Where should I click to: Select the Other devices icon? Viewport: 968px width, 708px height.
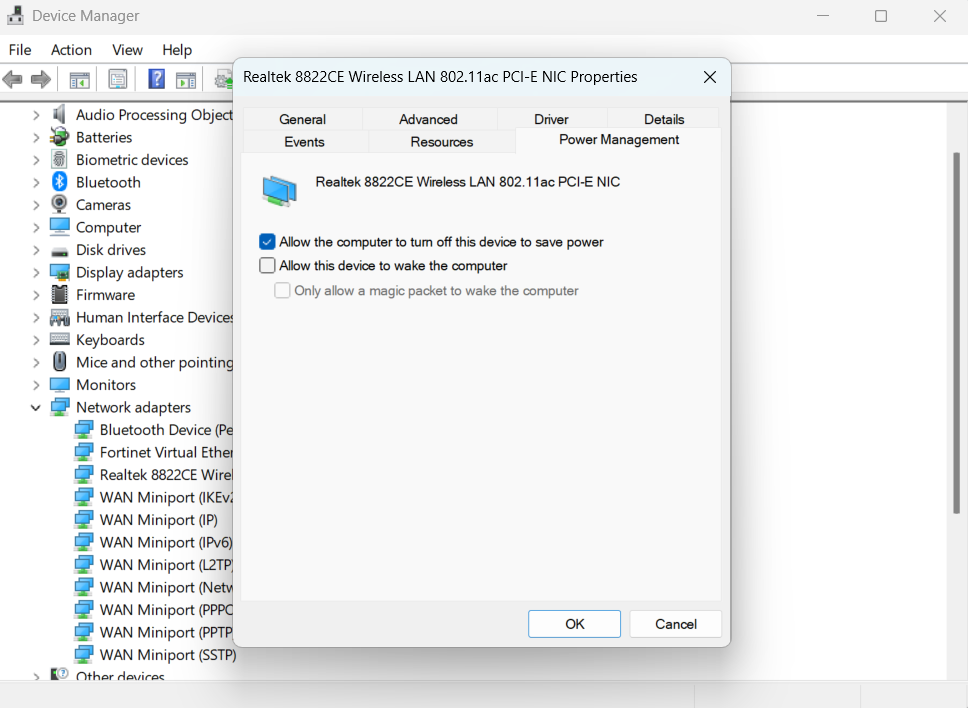59,674
